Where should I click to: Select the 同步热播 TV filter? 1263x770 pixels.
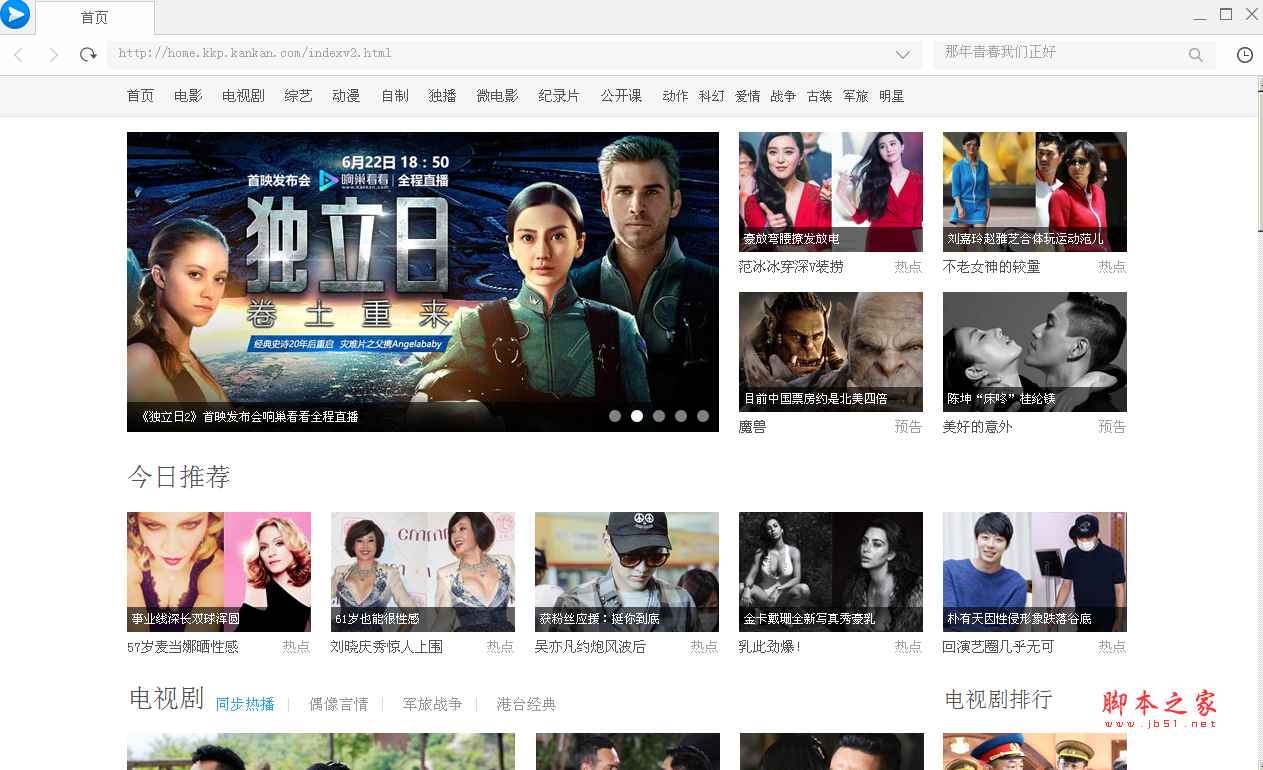tap(245, 704)
